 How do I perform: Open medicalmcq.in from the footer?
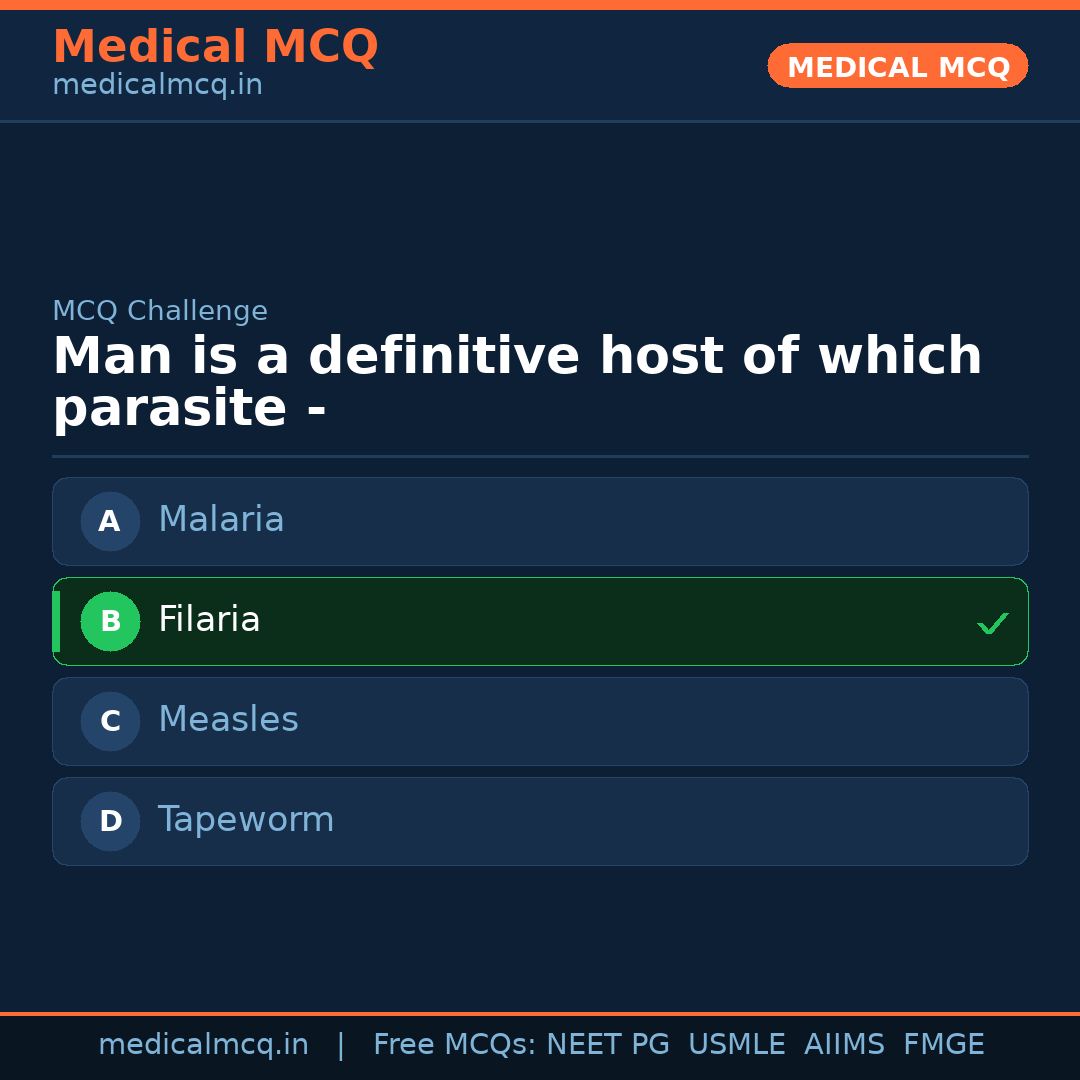pyautogui.click(x=204, y=1043)
